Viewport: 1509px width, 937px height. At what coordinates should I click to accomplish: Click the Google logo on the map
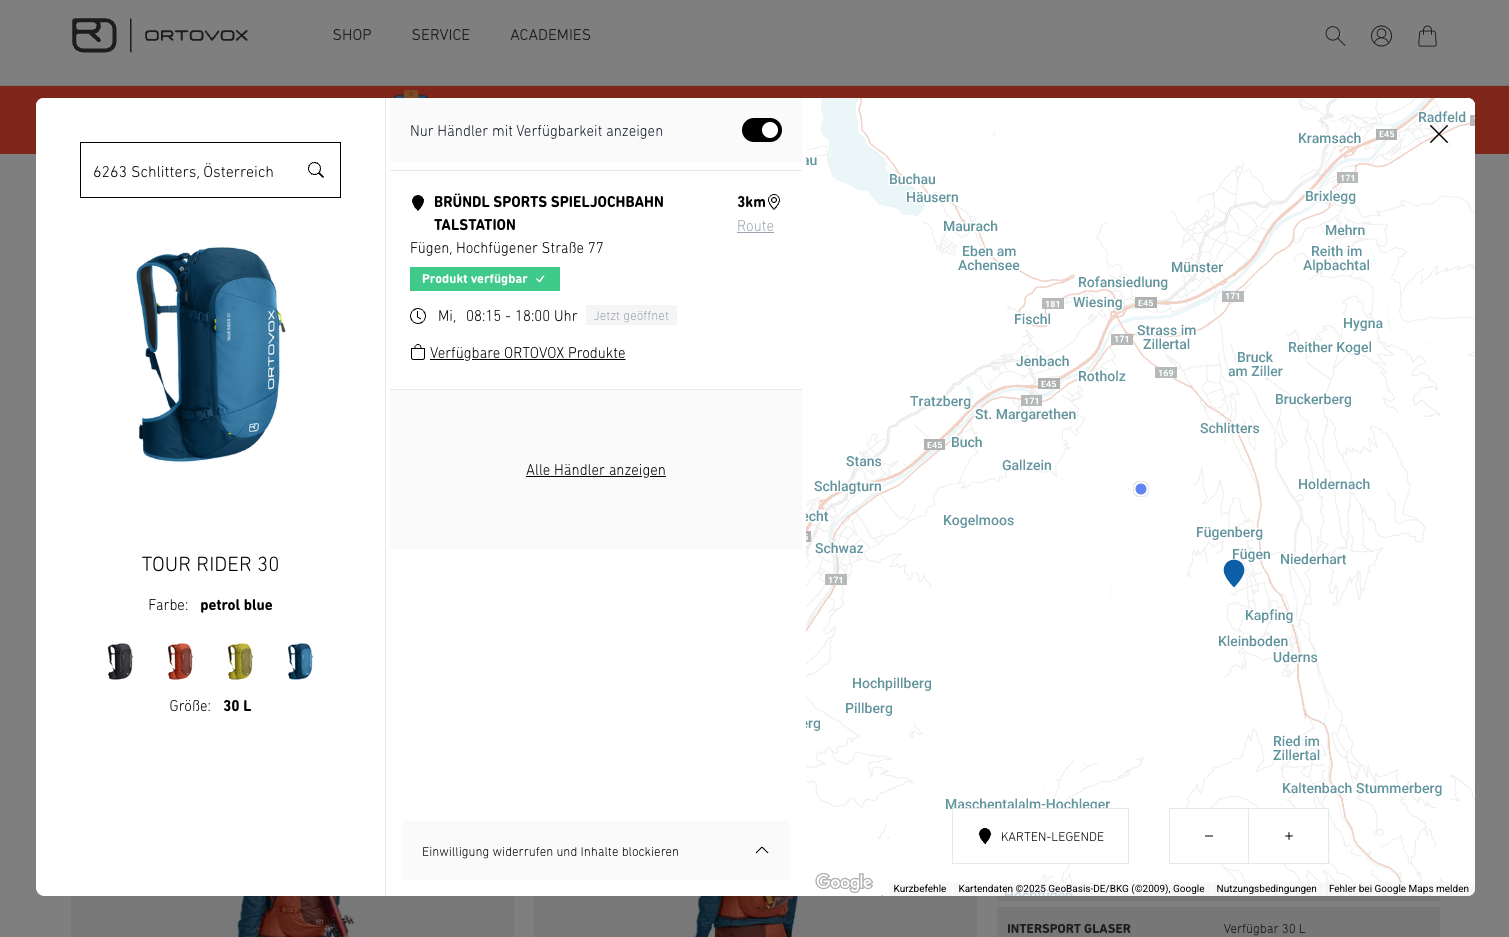click(844, 882)
